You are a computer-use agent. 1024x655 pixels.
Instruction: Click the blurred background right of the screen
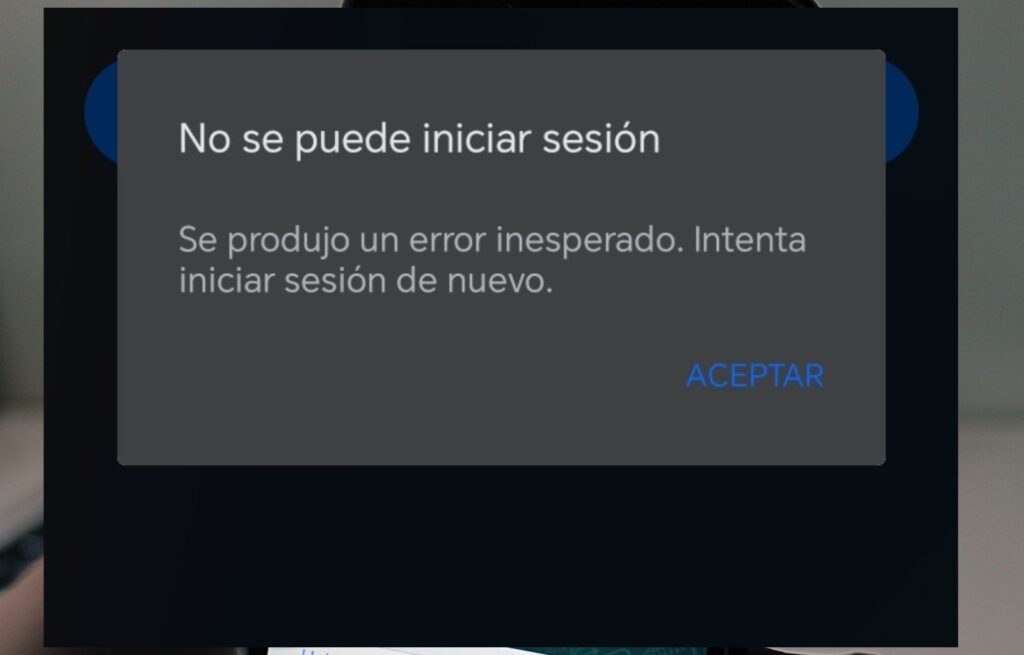(991, 327)
